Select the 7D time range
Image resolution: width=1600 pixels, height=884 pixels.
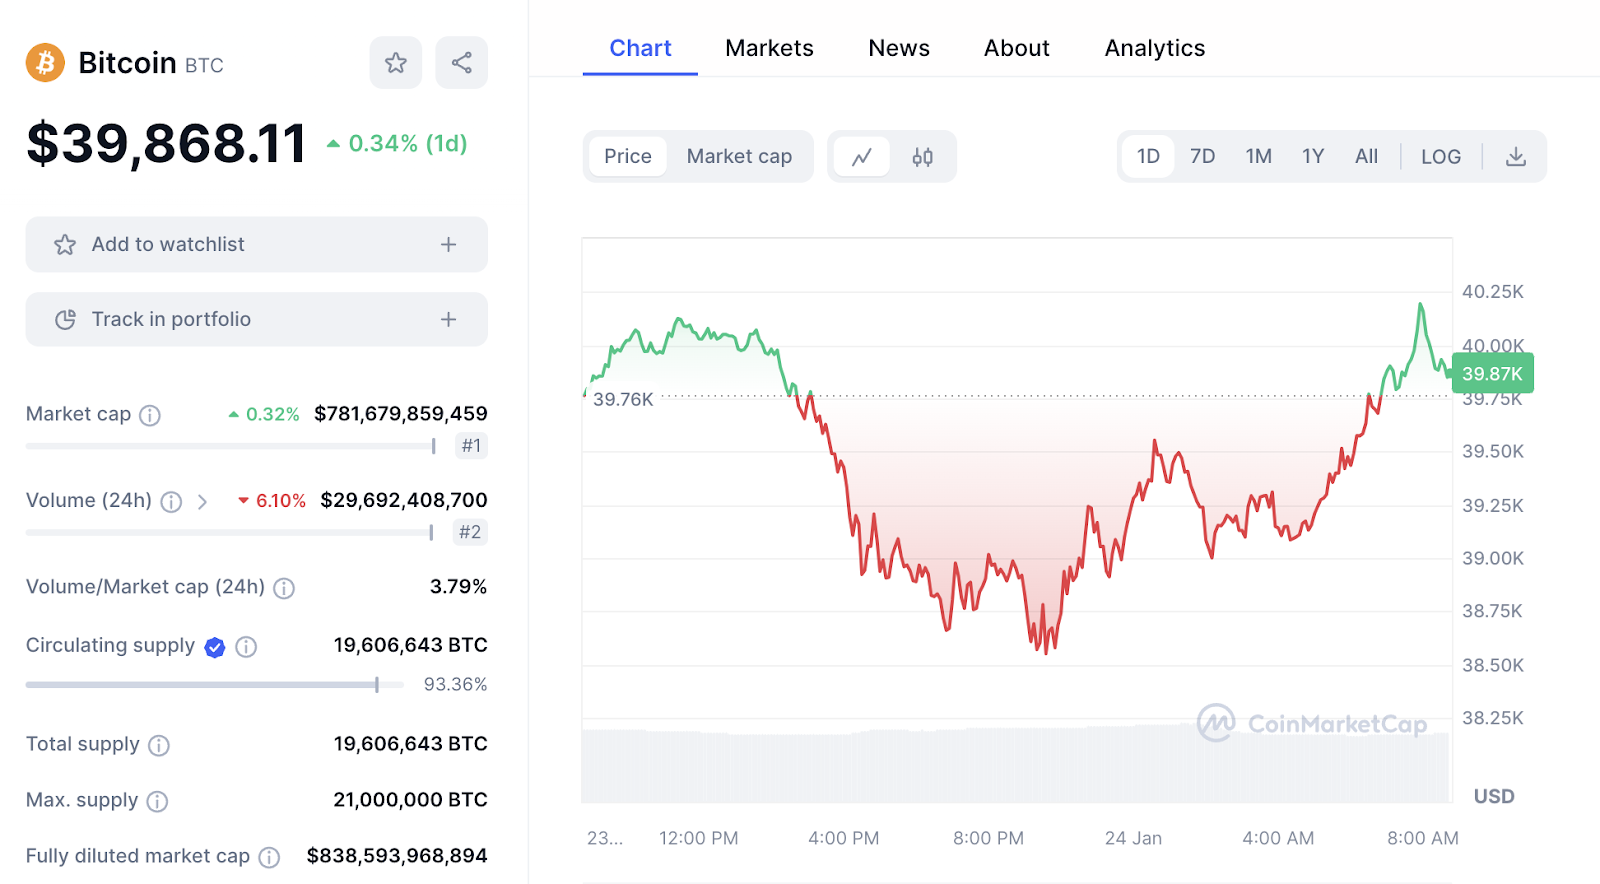click(x=1202, y=157)
